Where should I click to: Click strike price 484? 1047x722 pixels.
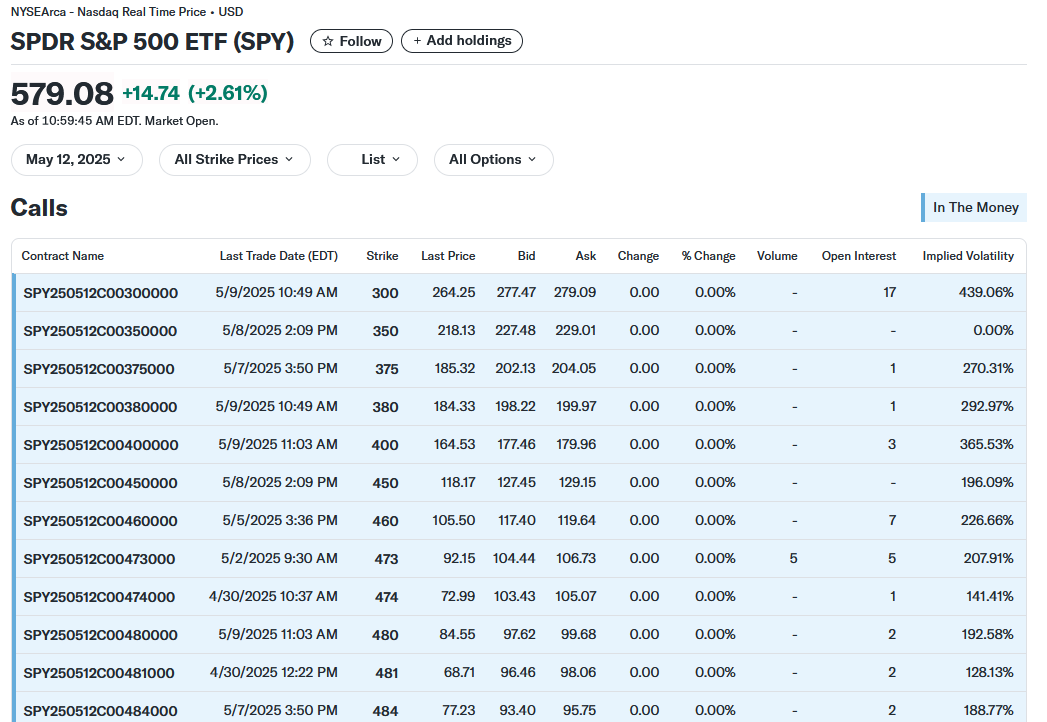tap(385, 711)
